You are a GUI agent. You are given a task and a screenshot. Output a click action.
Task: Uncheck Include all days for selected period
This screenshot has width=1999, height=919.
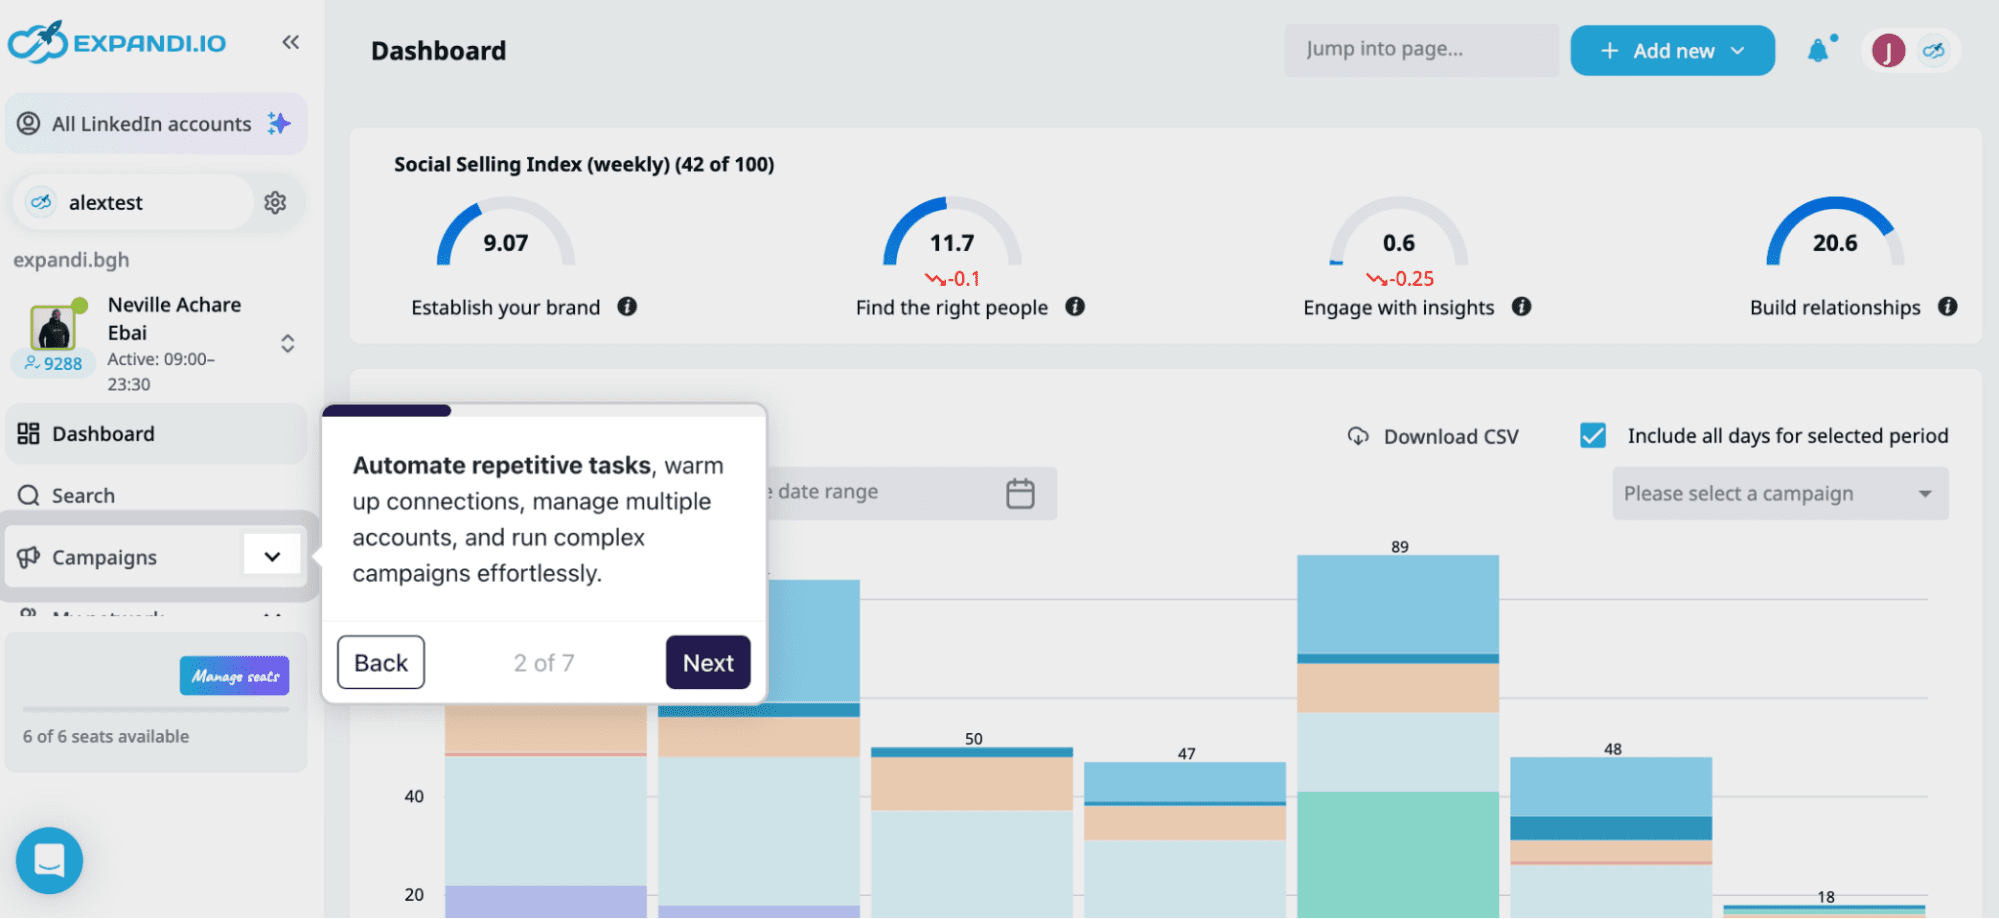coord(1593,436)
